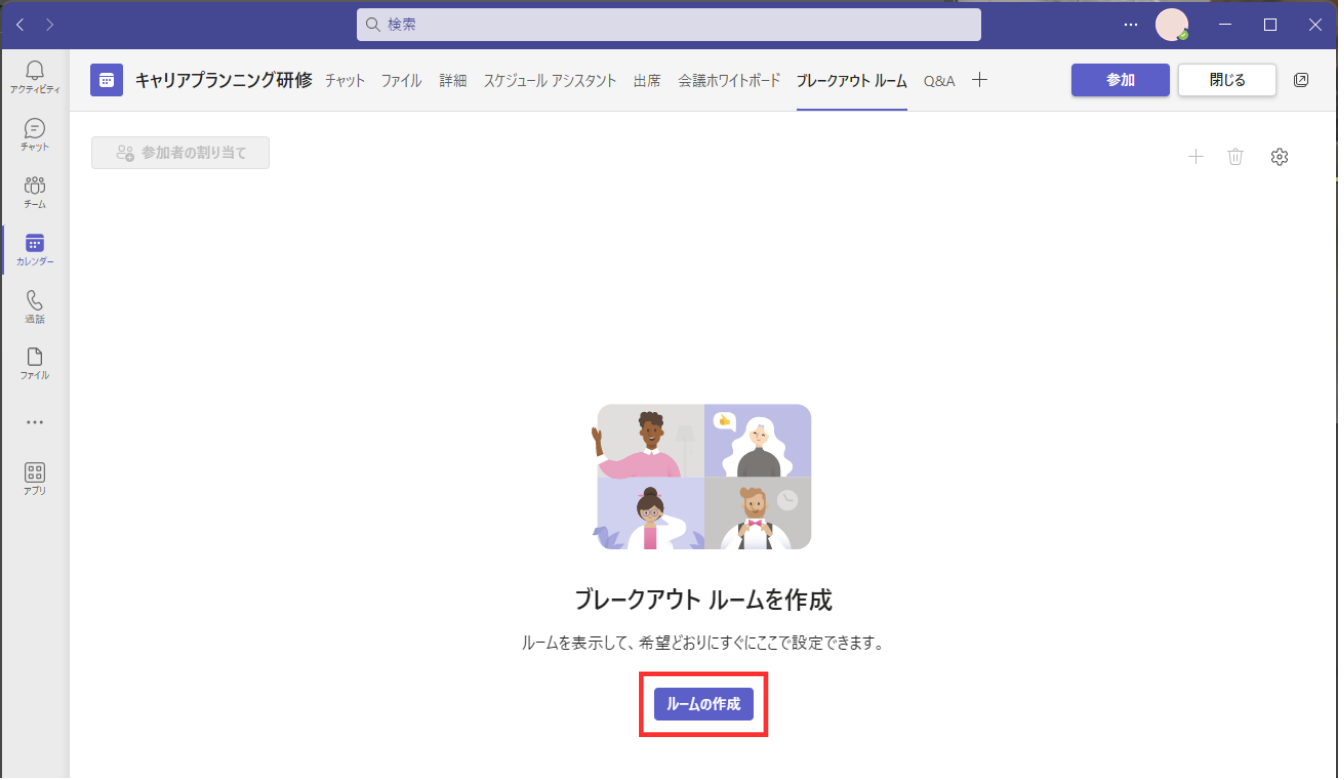Switch to the チャット tab
The height and width of the screenshot is (780, 1344).
(345, 81)
